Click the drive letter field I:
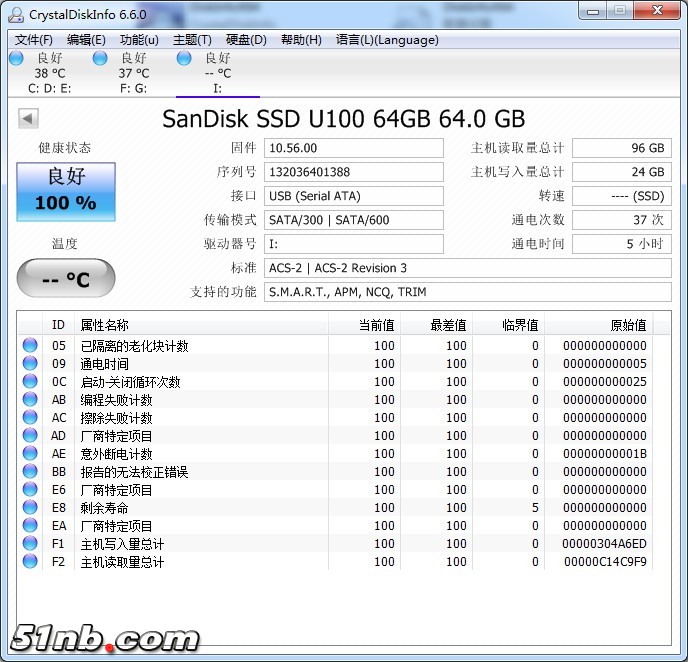Screen dimensions: 688x662 (354, 244)
